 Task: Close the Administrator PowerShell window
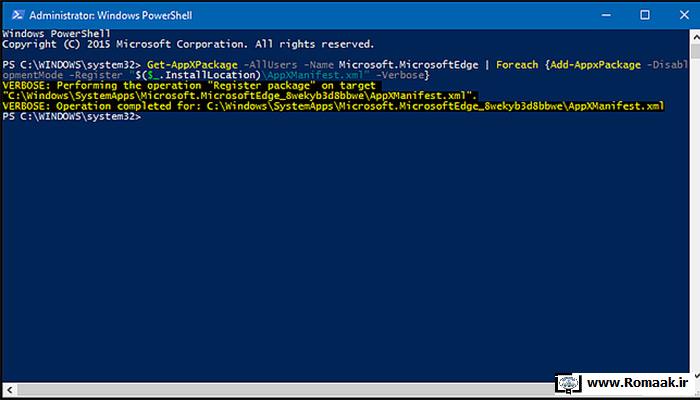[684, 15]
